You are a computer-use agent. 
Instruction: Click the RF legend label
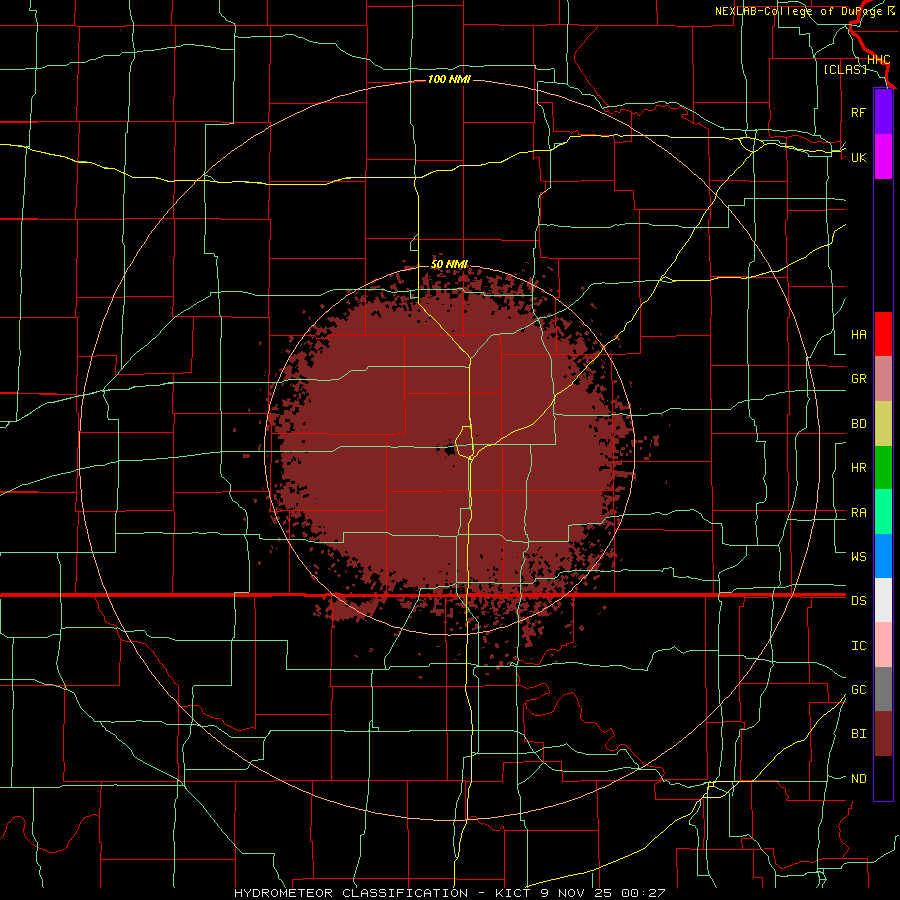[x=858, y=112]
